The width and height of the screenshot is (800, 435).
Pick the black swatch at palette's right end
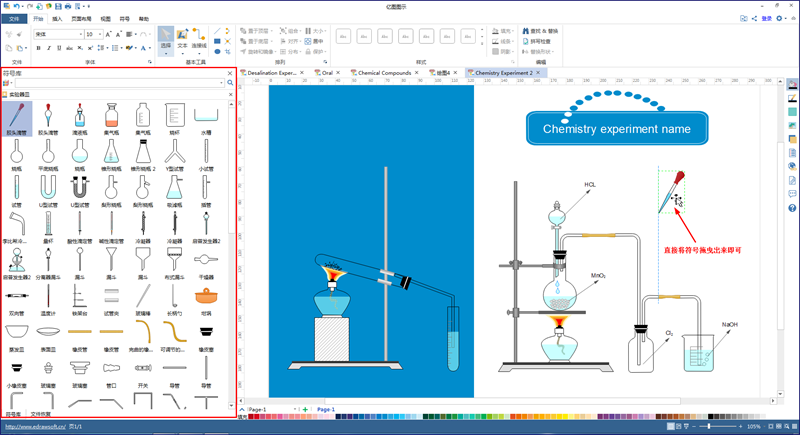point(712,417)
